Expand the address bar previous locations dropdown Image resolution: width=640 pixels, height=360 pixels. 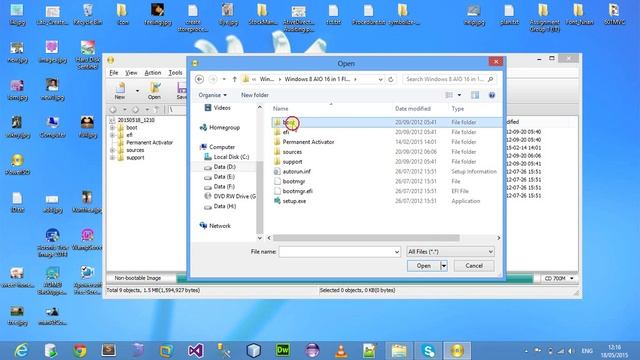380,80
